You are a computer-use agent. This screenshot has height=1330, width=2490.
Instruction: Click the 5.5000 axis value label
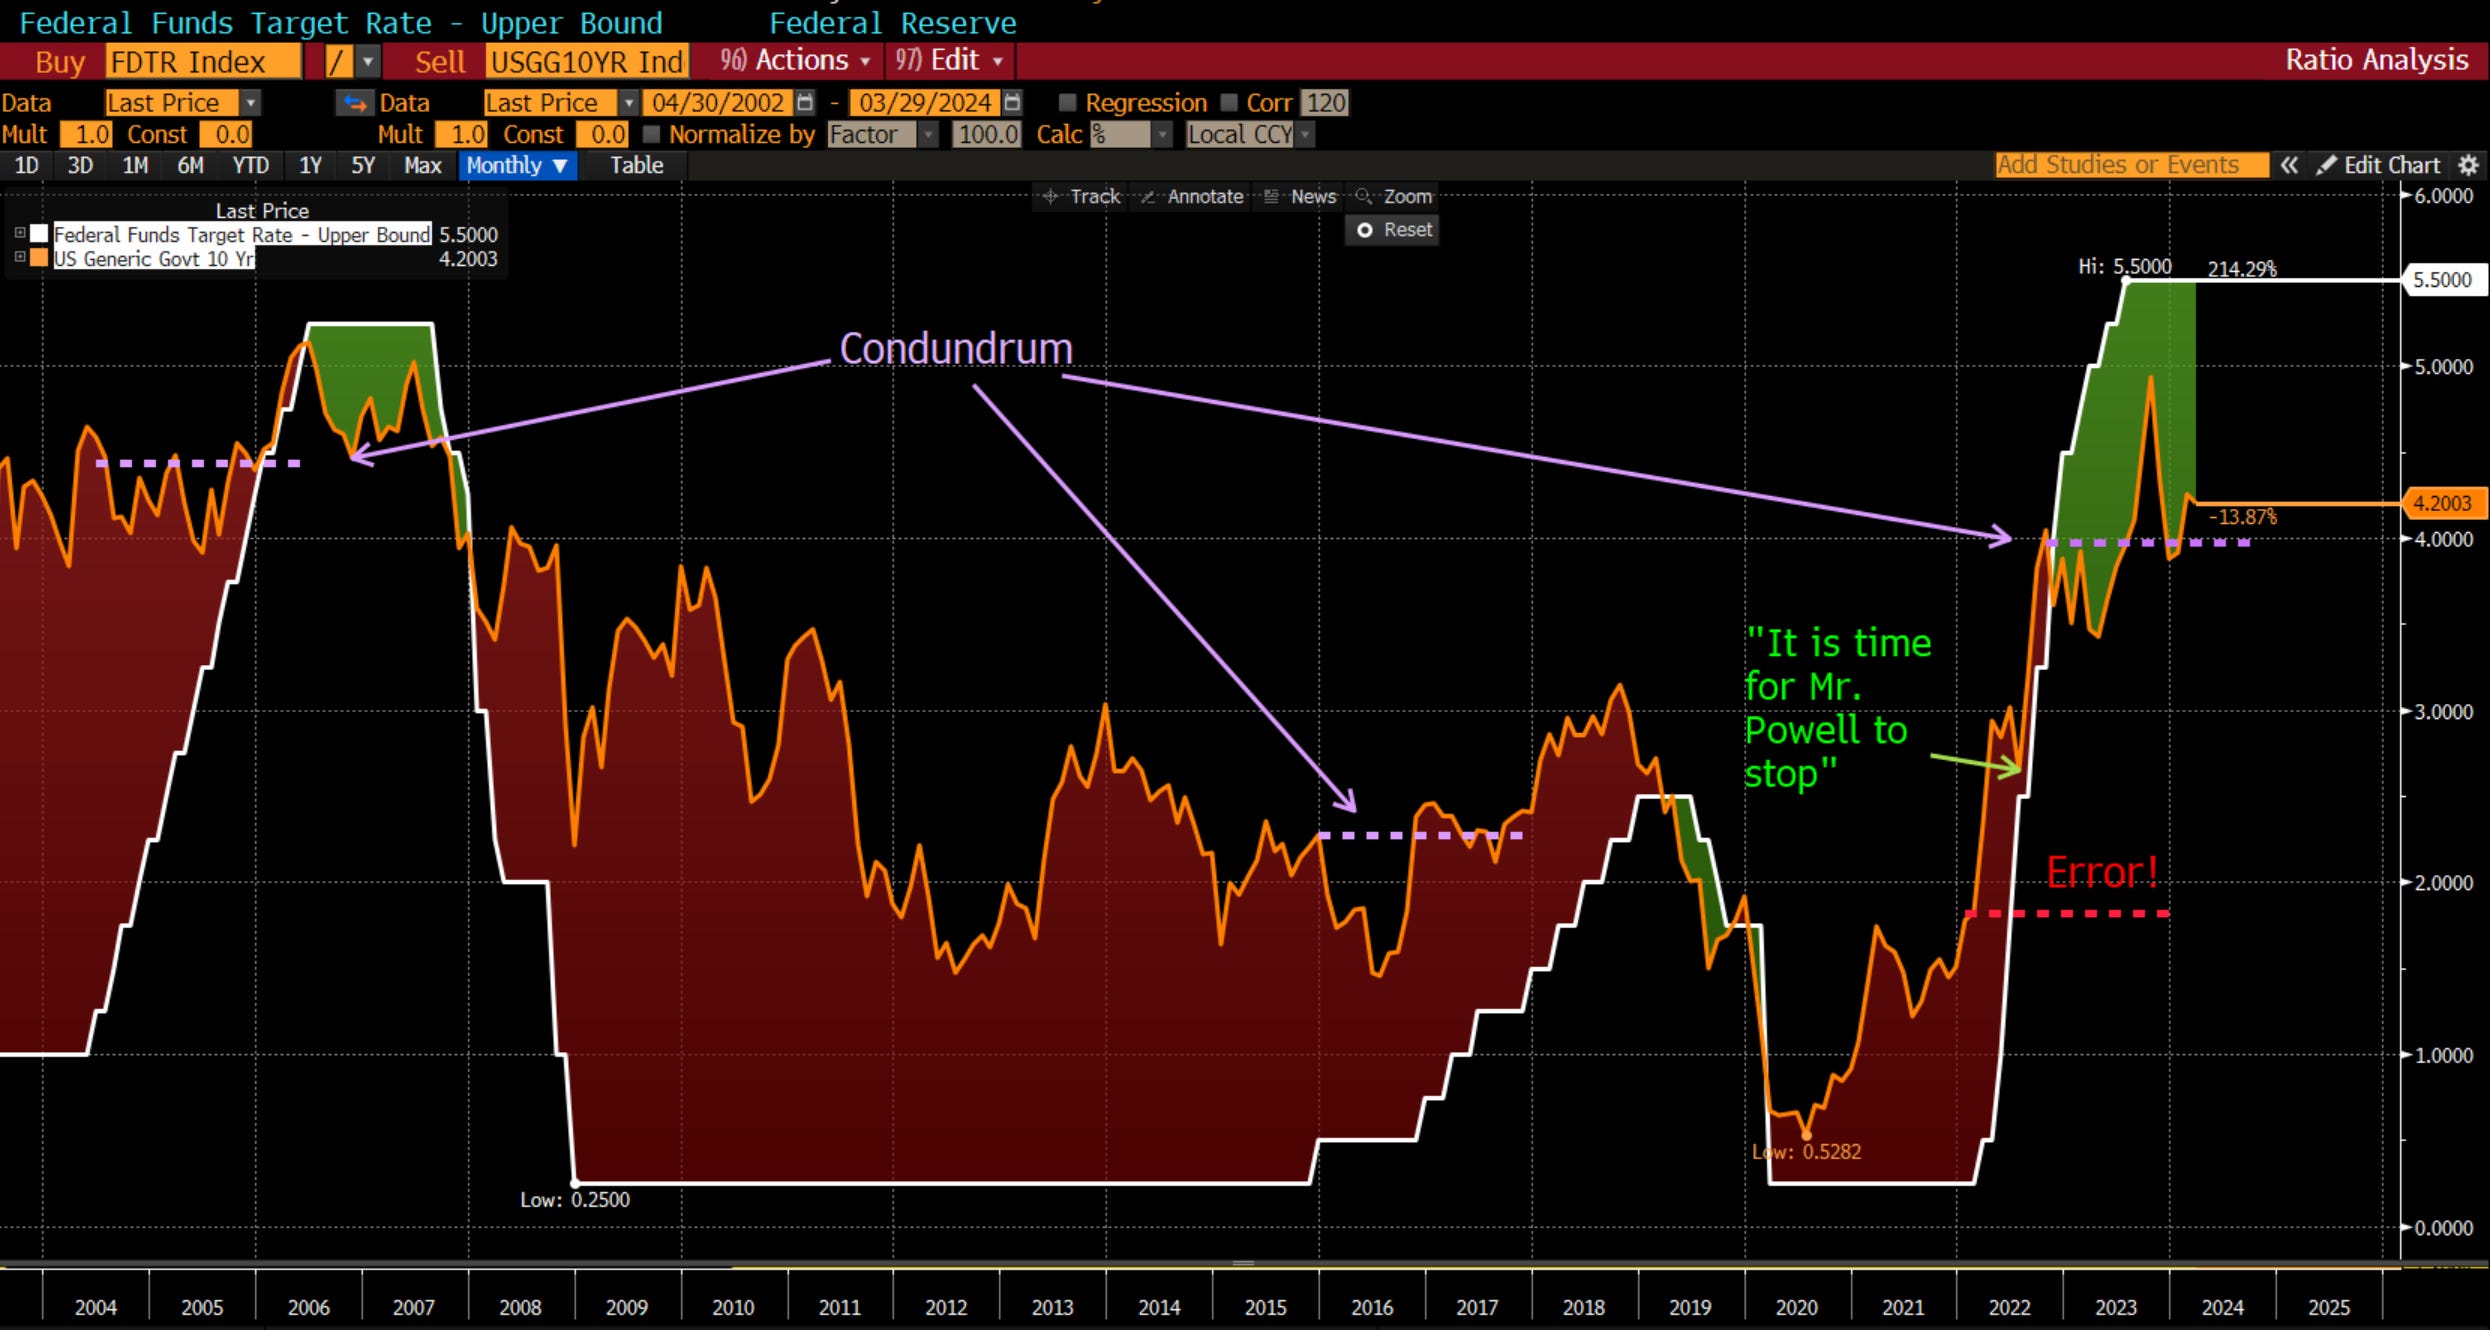(x=2443, y=280)
